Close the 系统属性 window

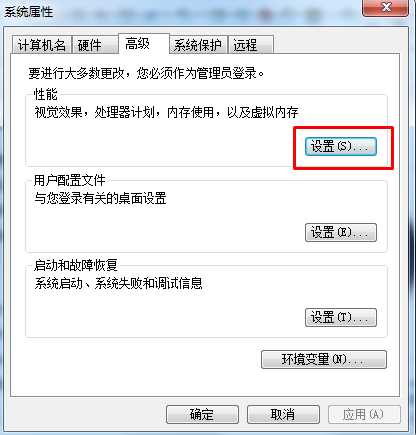pos(386,8)
